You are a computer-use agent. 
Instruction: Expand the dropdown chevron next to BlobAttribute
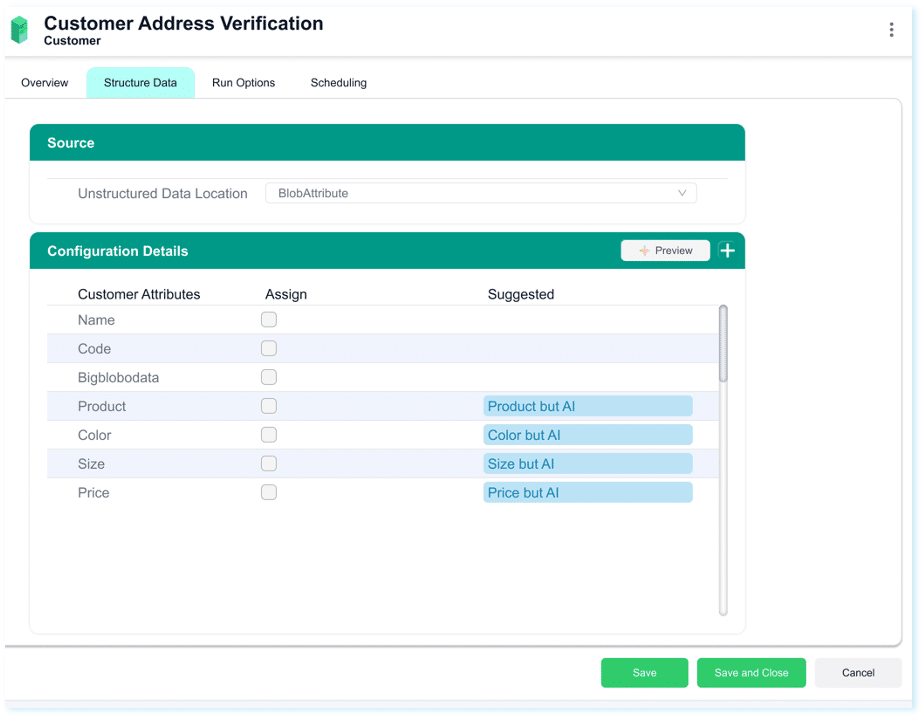682,193
